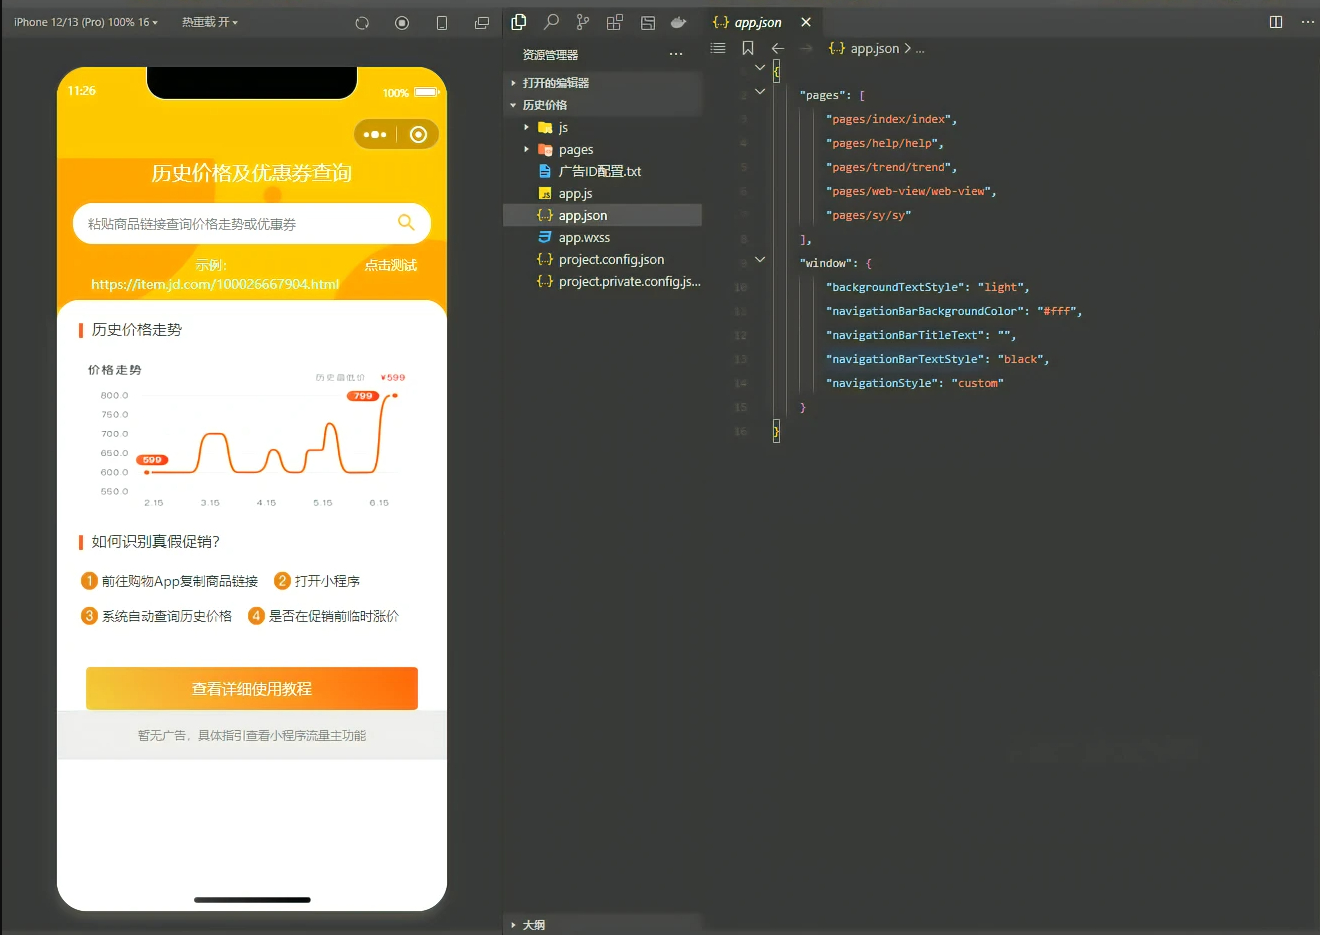The image size is (1320, 935).
Task: Expand the js folder in tree
Action: (x=527, y=127)
